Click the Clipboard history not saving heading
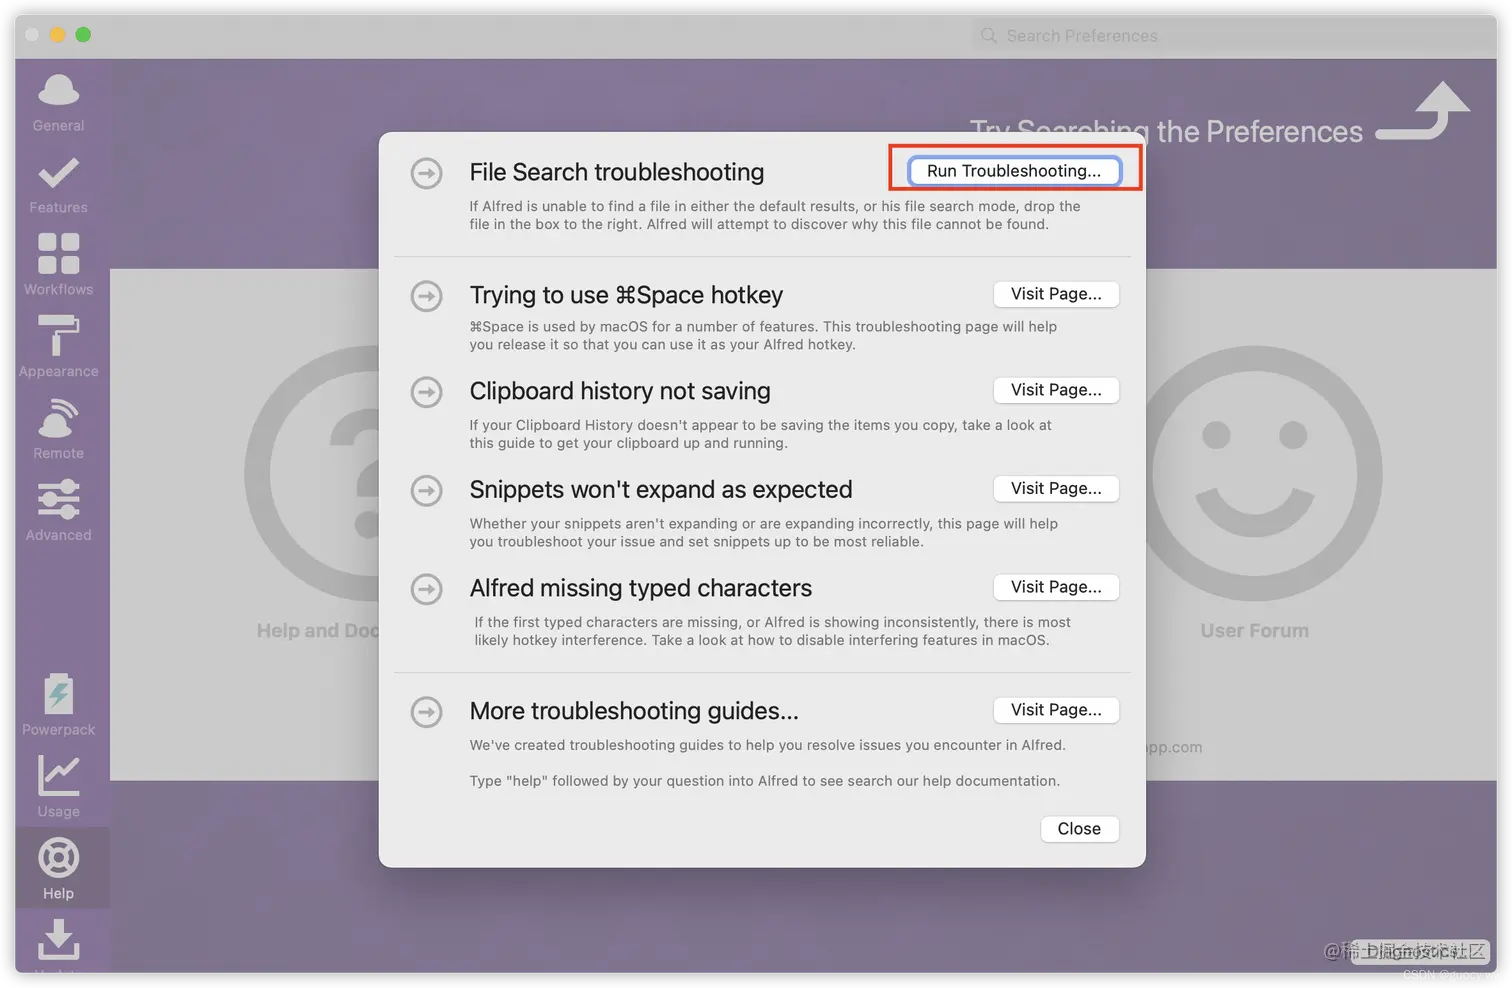 point(620,391)
